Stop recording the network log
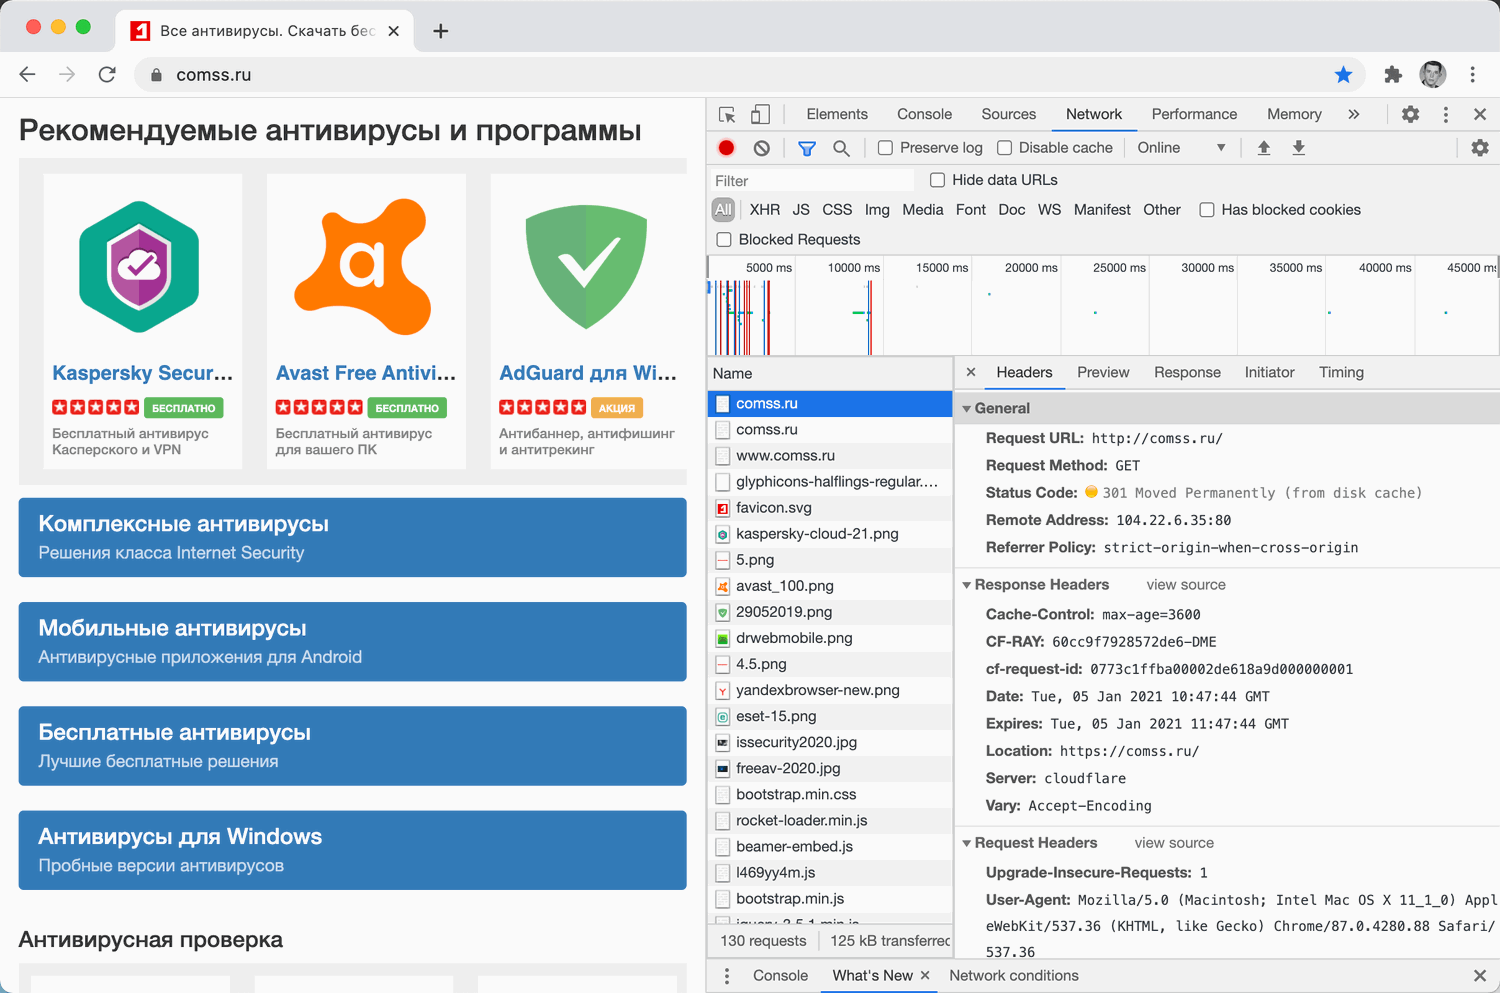The height and width of the screenshot is (993, 1500). pos(727,148)
